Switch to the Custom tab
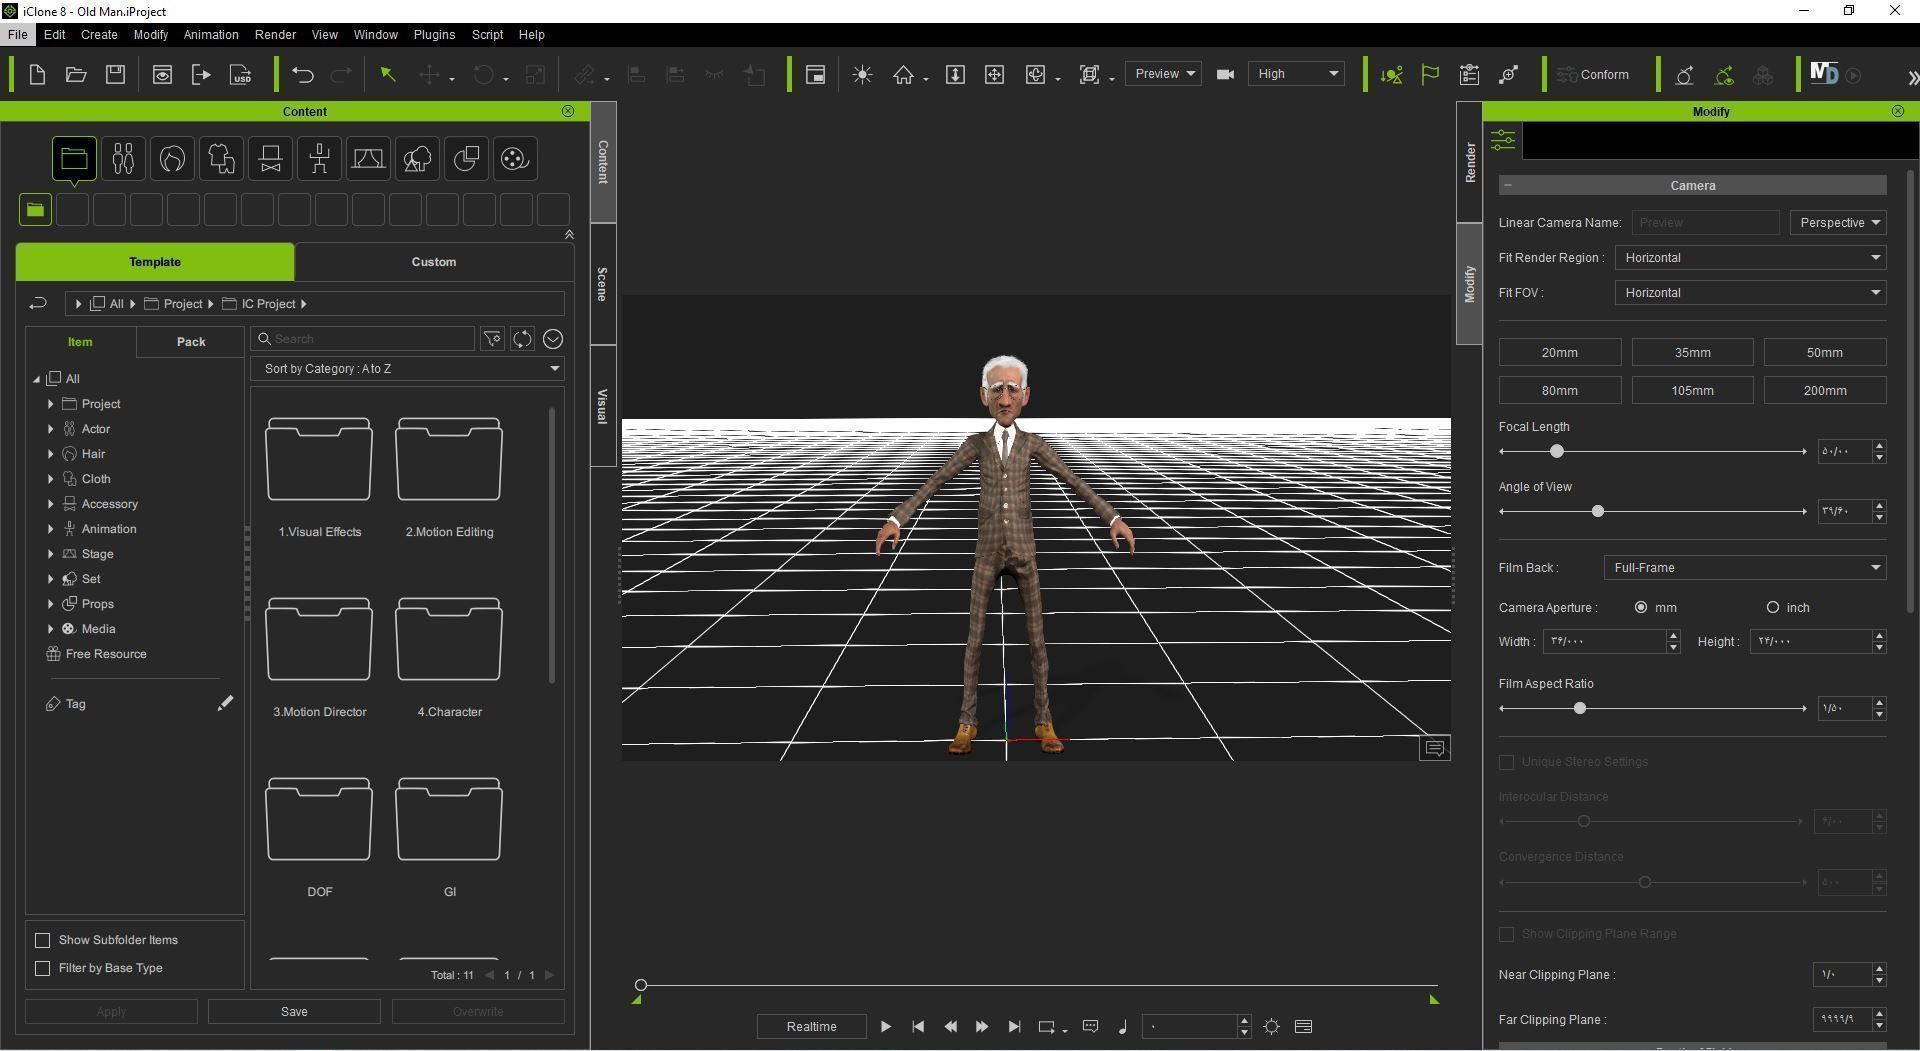This screenshot has height=1051, width=1920. (434, 262)
